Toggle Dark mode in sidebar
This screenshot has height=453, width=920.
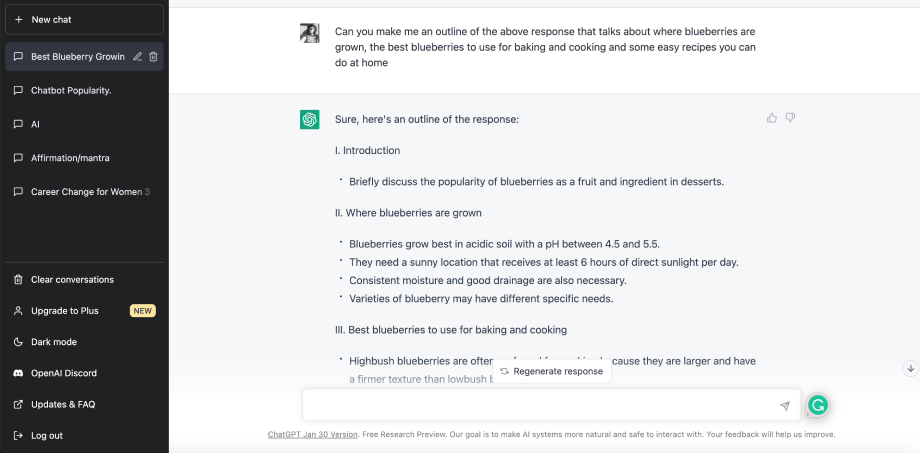(54, 342)
